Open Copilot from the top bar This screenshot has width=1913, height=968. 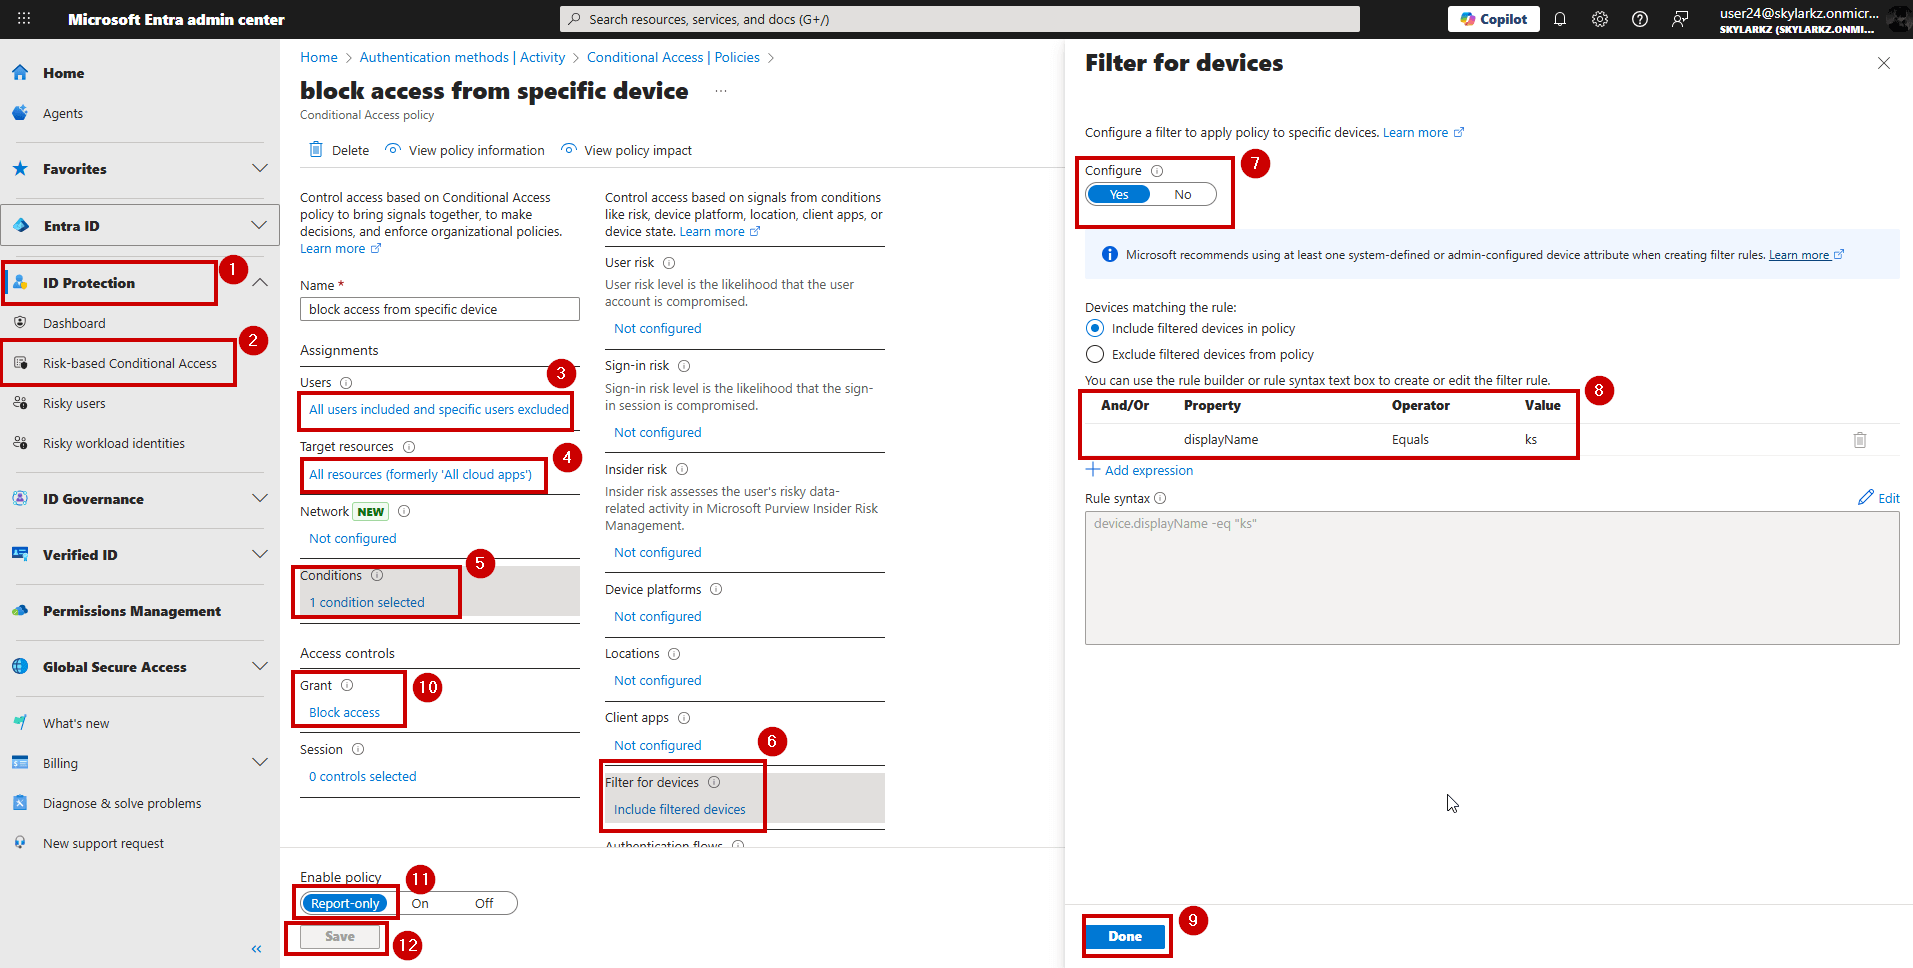point(1493,18)
